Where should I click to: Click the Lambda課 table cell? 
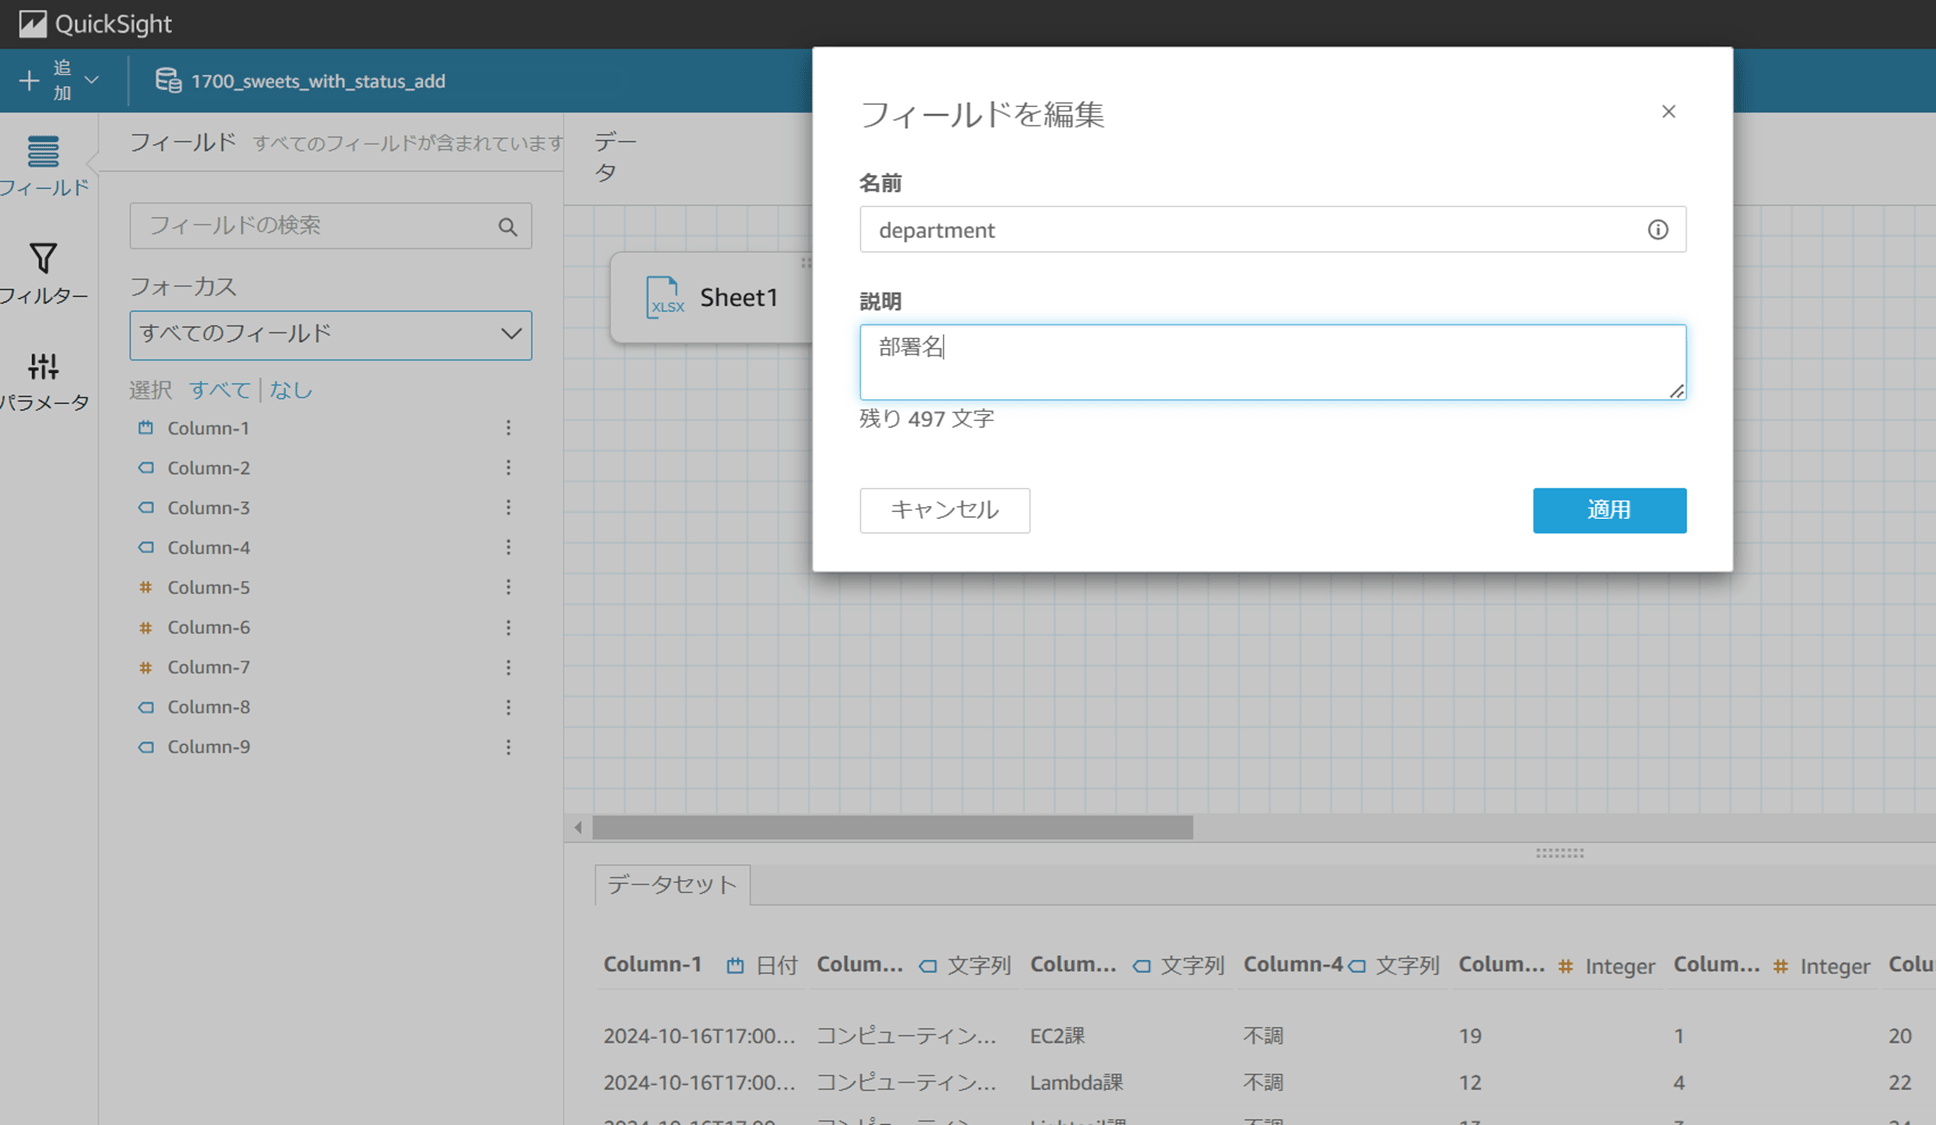pyautogui.click(x=1076, y=1083)
